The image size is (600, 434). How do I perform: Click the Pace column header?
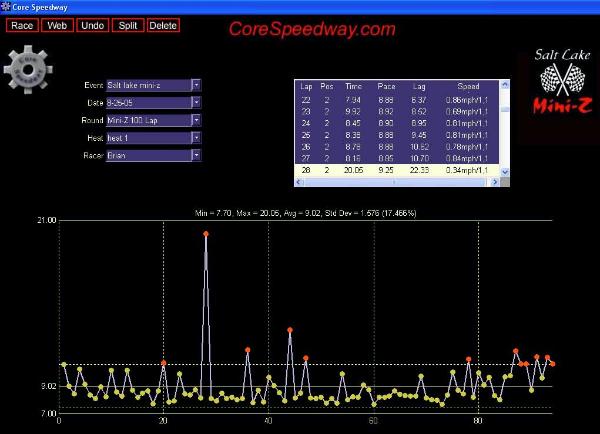coord(386,86)
